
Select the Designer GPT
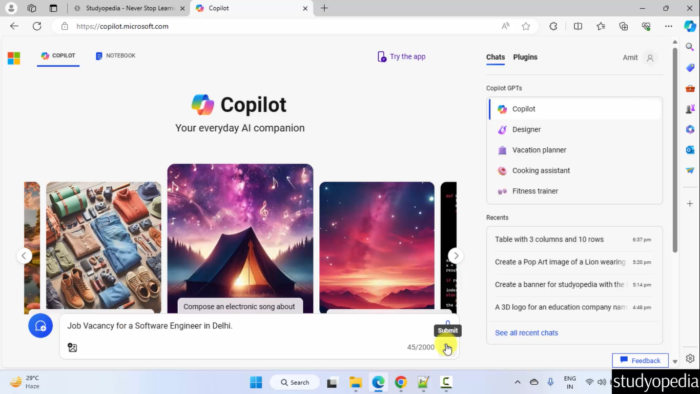tap(575, 129)
